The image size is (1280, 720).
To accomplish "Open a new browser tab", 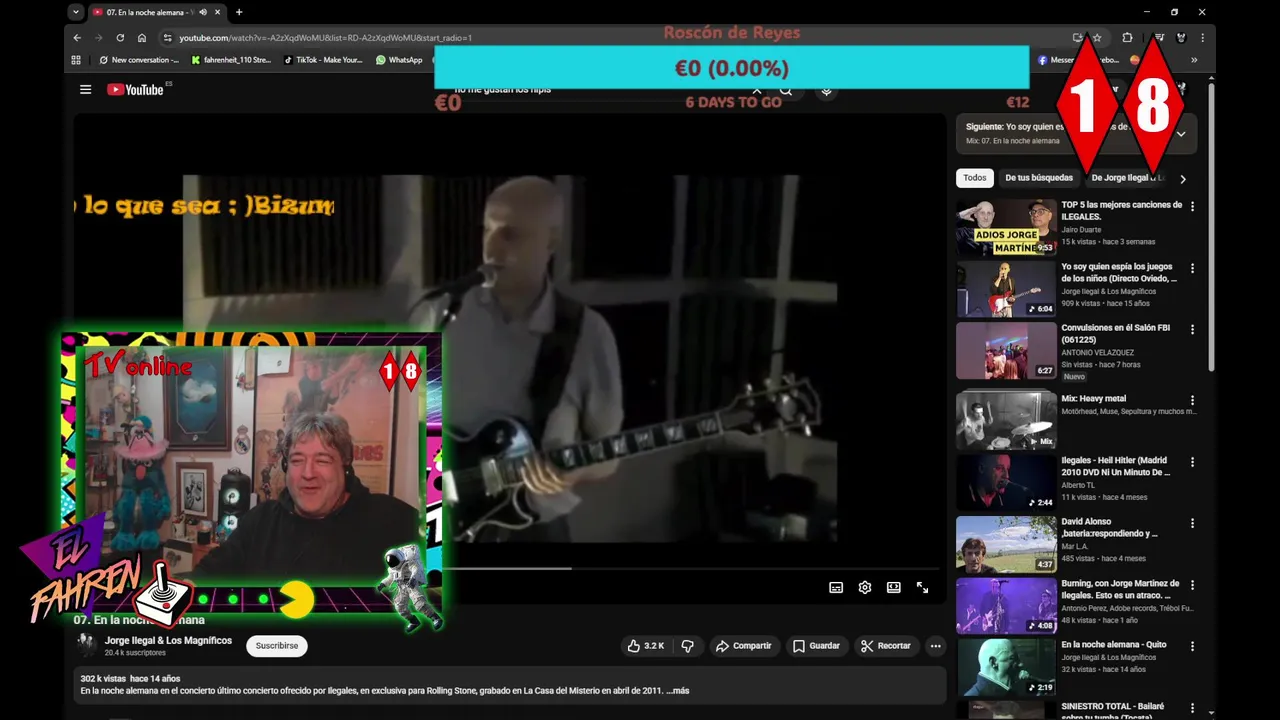I will coord(238,12).
